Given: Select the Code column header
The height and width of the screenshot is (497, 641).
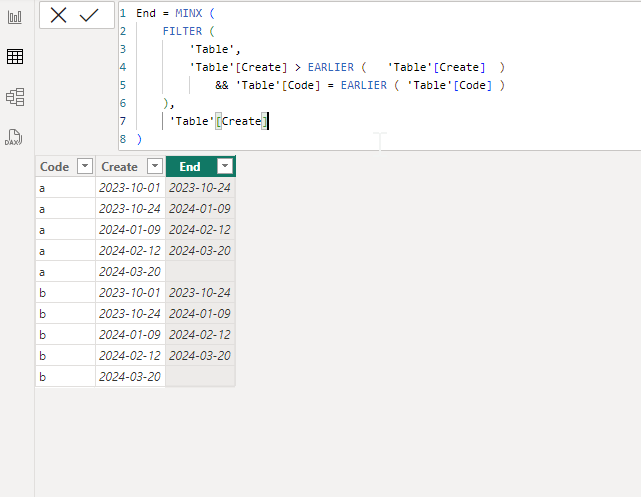Looking at the screenshot, I should 65,166.
